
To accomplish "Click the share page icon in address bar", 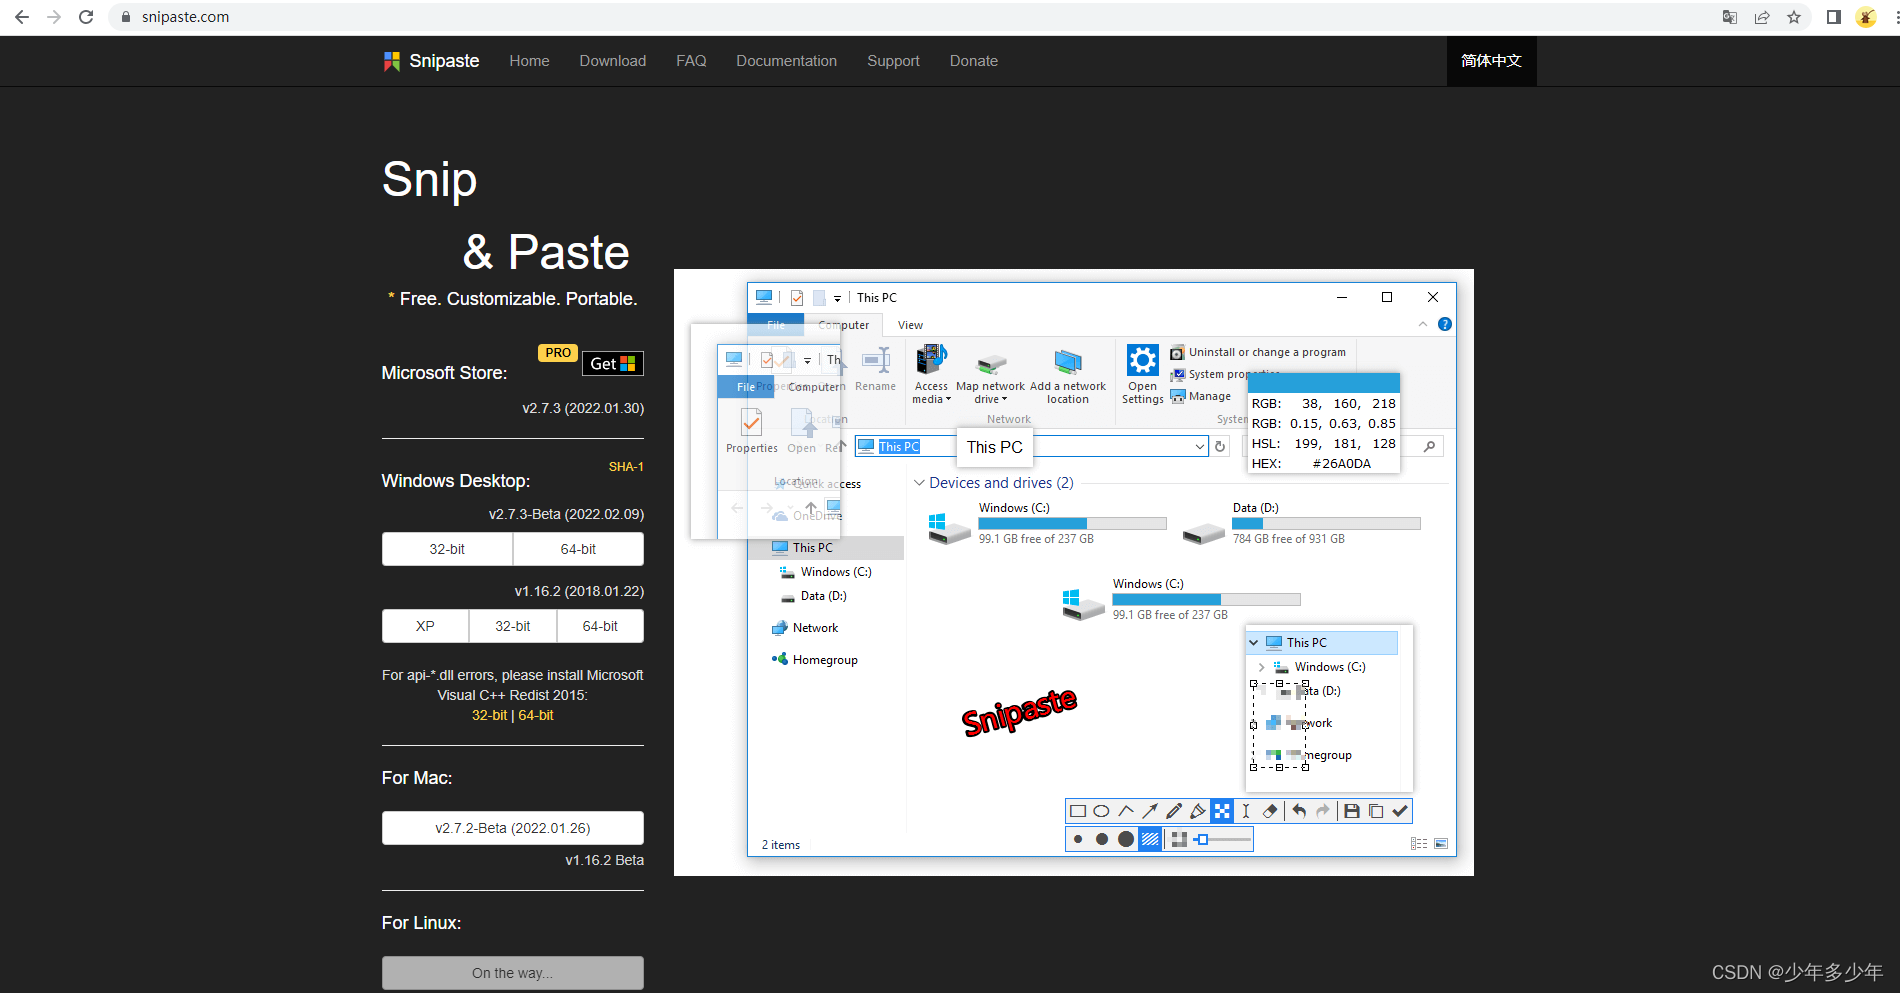I will 1762,17.
